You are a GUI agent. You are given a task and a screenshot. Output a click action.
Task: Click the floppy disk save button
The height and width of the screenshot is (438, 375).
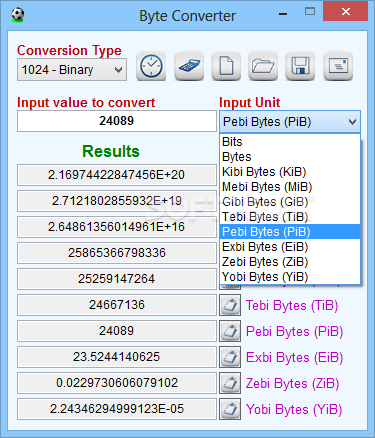(300, 66)
